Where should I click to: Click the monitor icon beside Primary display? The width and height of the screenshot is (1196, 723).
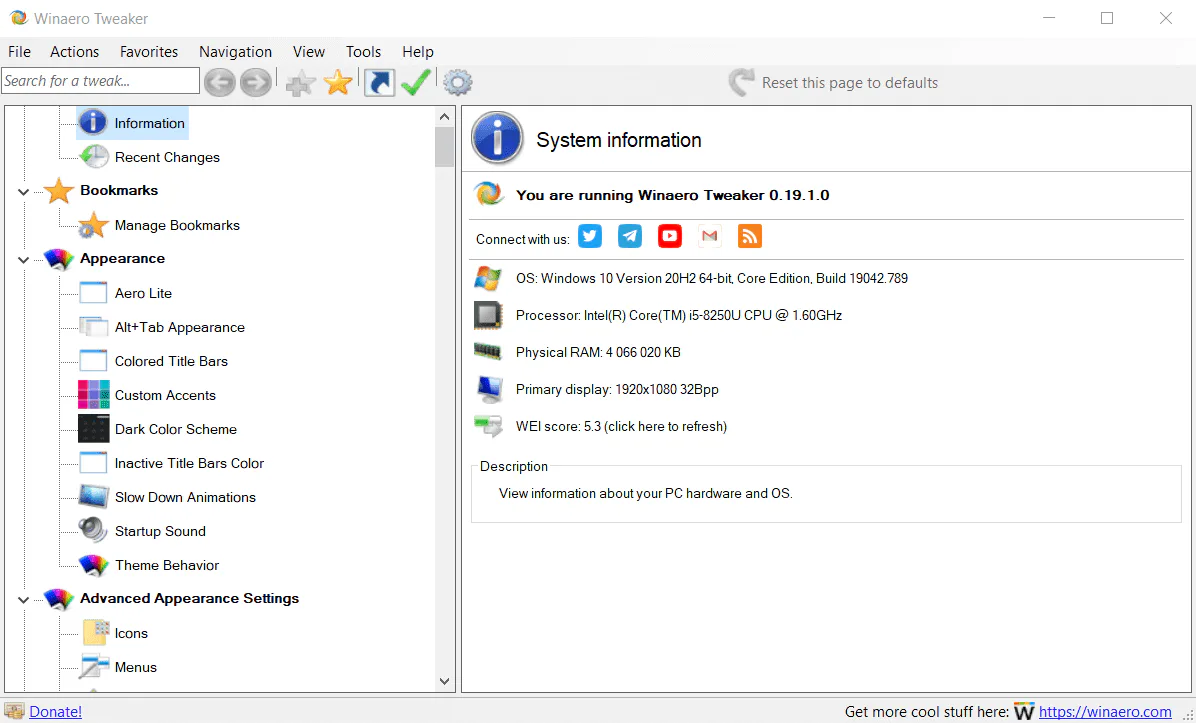click(489, 389)
